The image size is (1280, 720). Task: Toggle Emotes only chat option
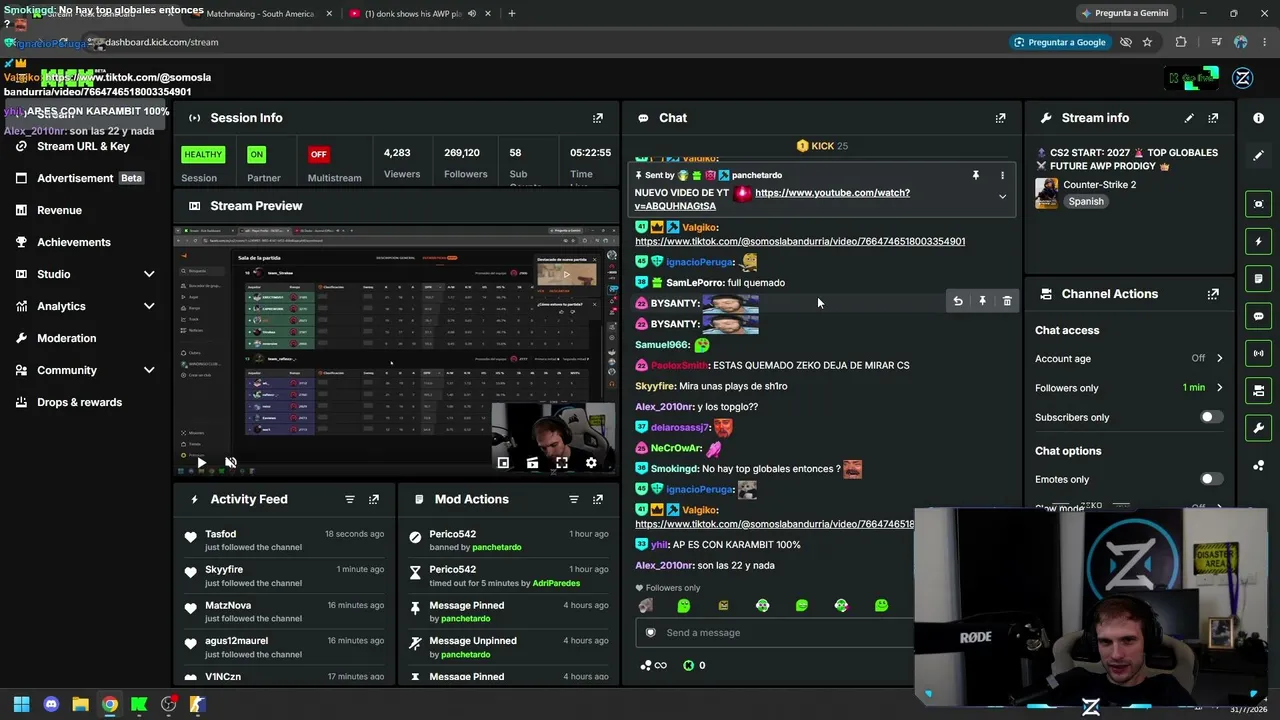1211,479
